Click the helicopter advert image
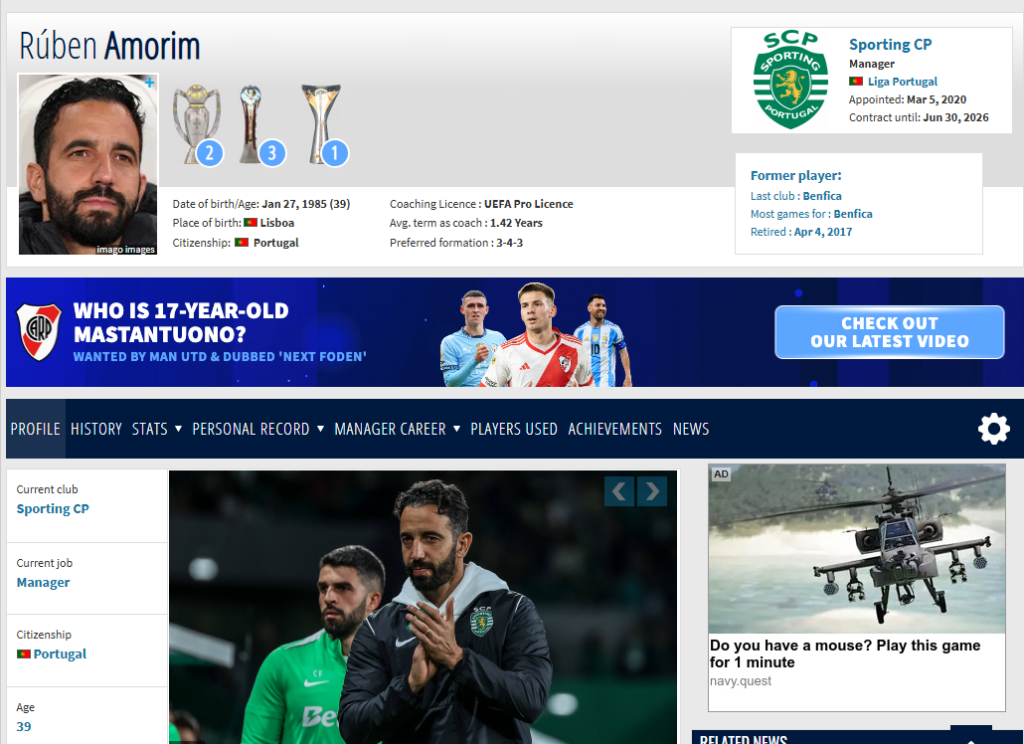The width and height of the screenshot is (1024, 744). click(857, 549)
